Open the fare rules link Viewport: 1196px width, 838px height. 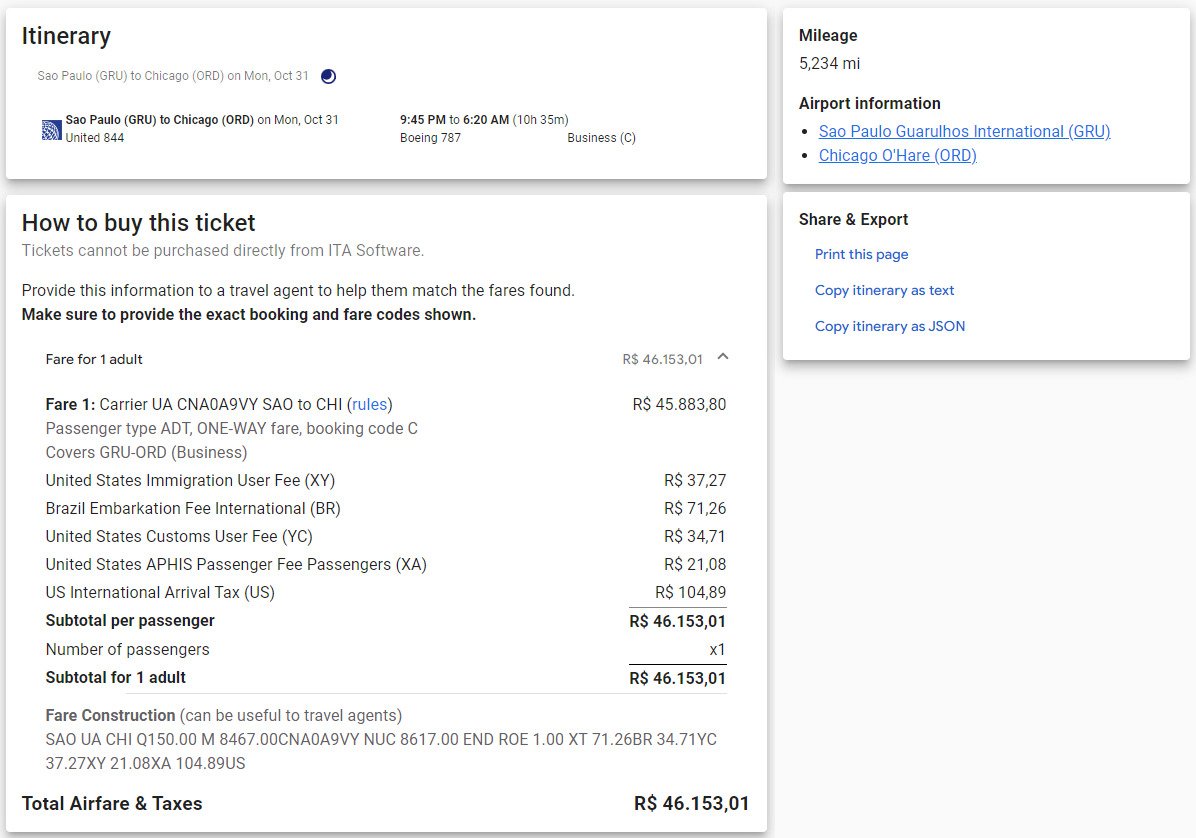coord(370,404)
